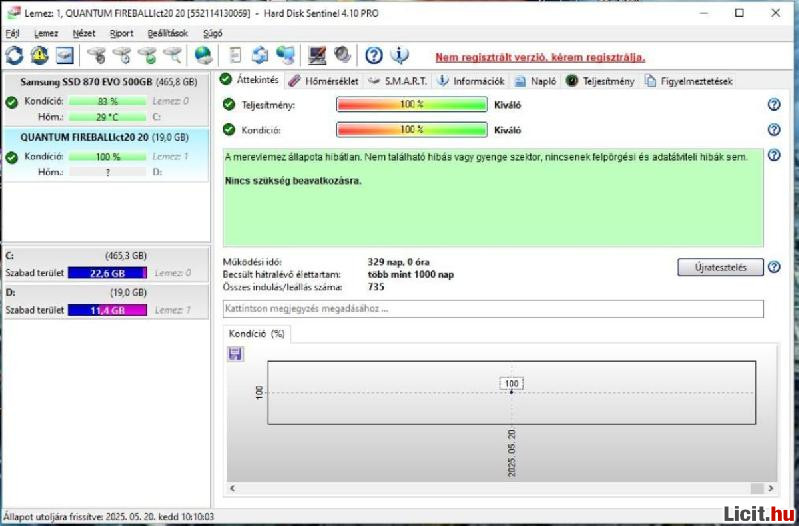Click the status bar 'Állapot utoljára frissítve' text

[109, 516]
